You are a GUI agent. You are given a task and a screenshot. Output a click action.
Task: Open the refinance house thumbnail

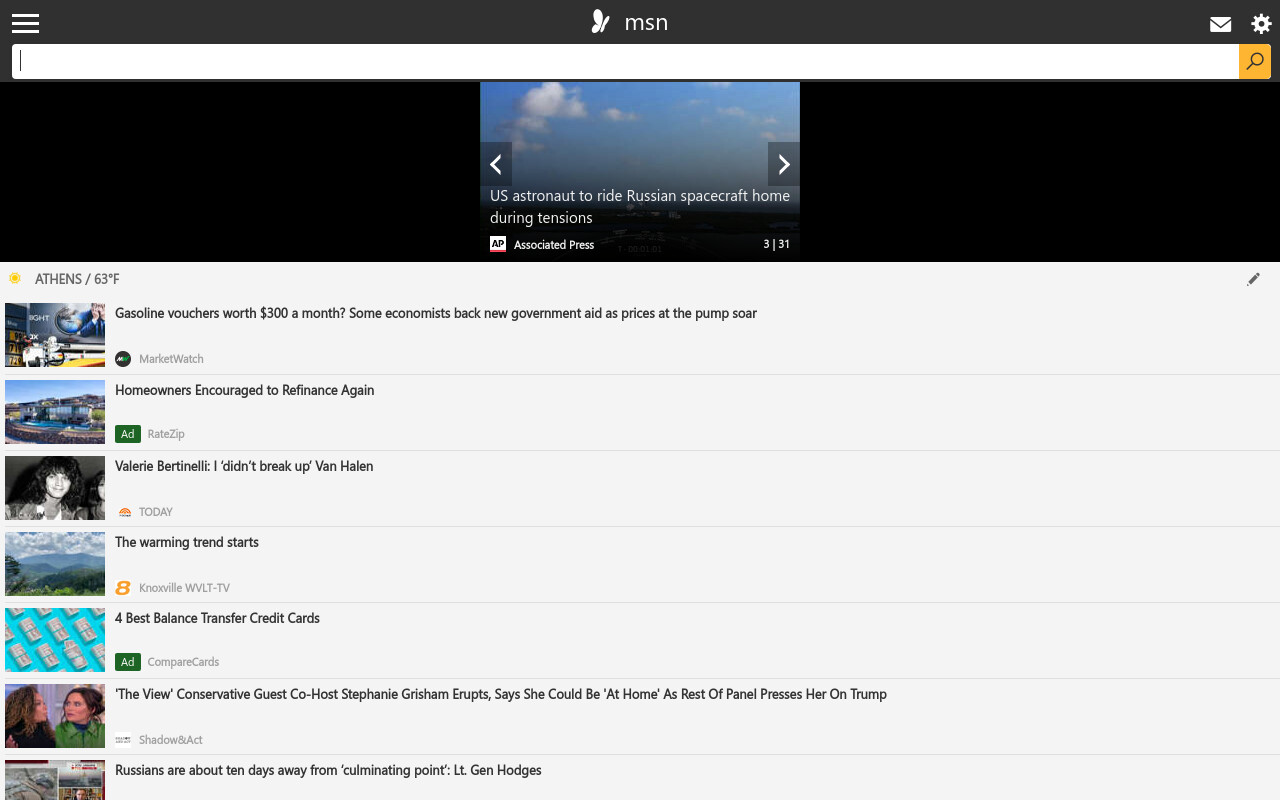(55, 412)
